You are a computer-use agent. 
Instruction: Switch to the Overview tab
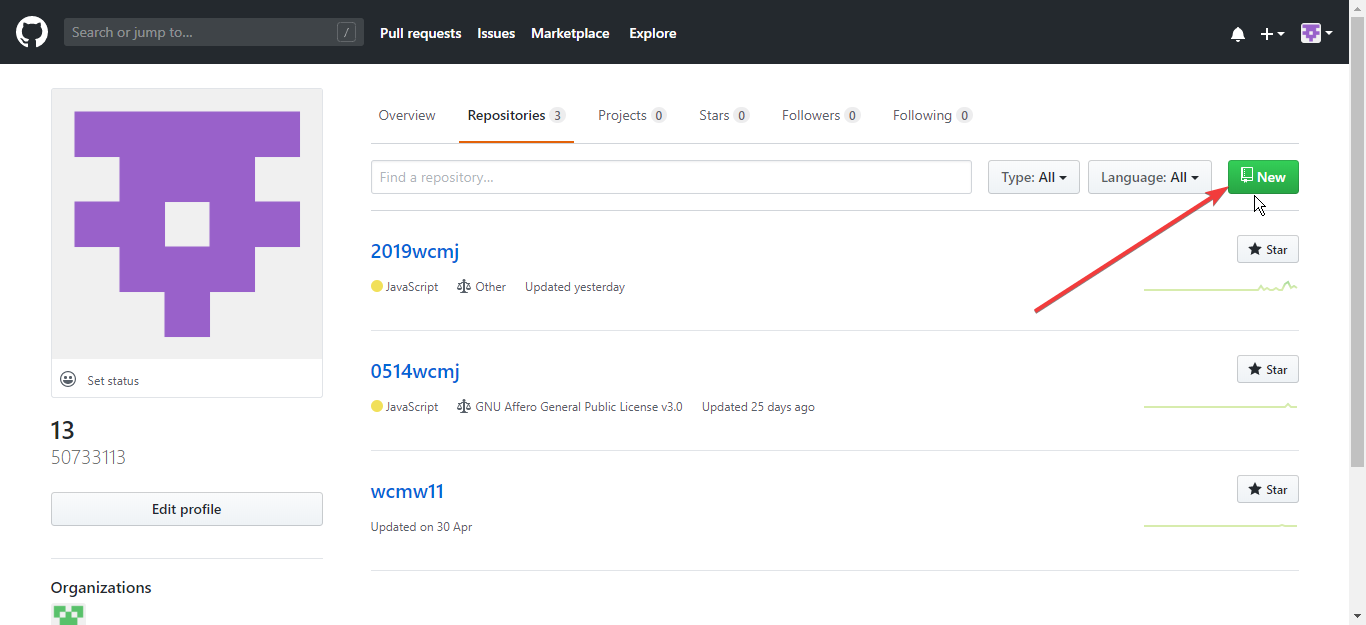(x=407, y=115)
